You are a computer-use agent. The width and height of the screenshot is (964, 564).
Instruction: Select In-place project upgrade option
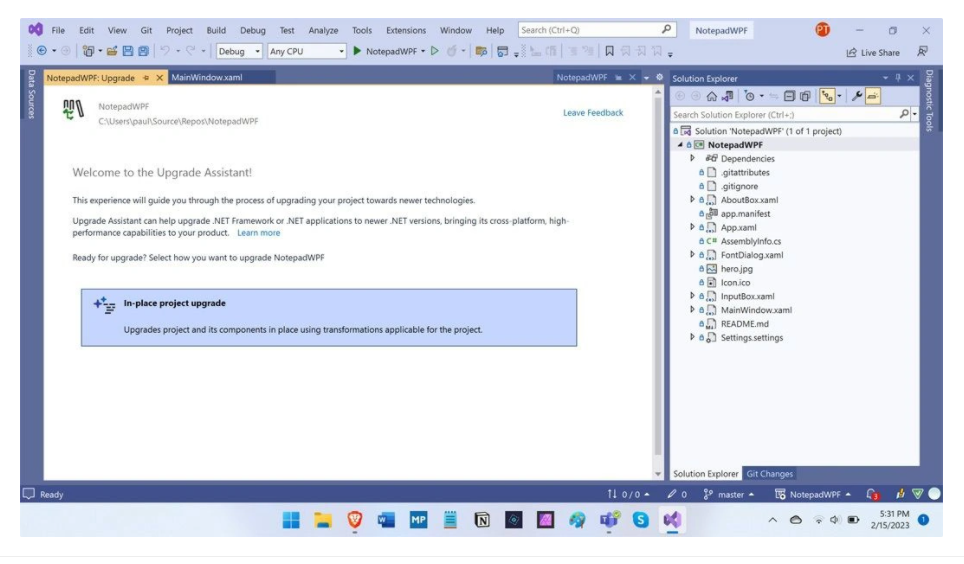[x=329, y=317]
